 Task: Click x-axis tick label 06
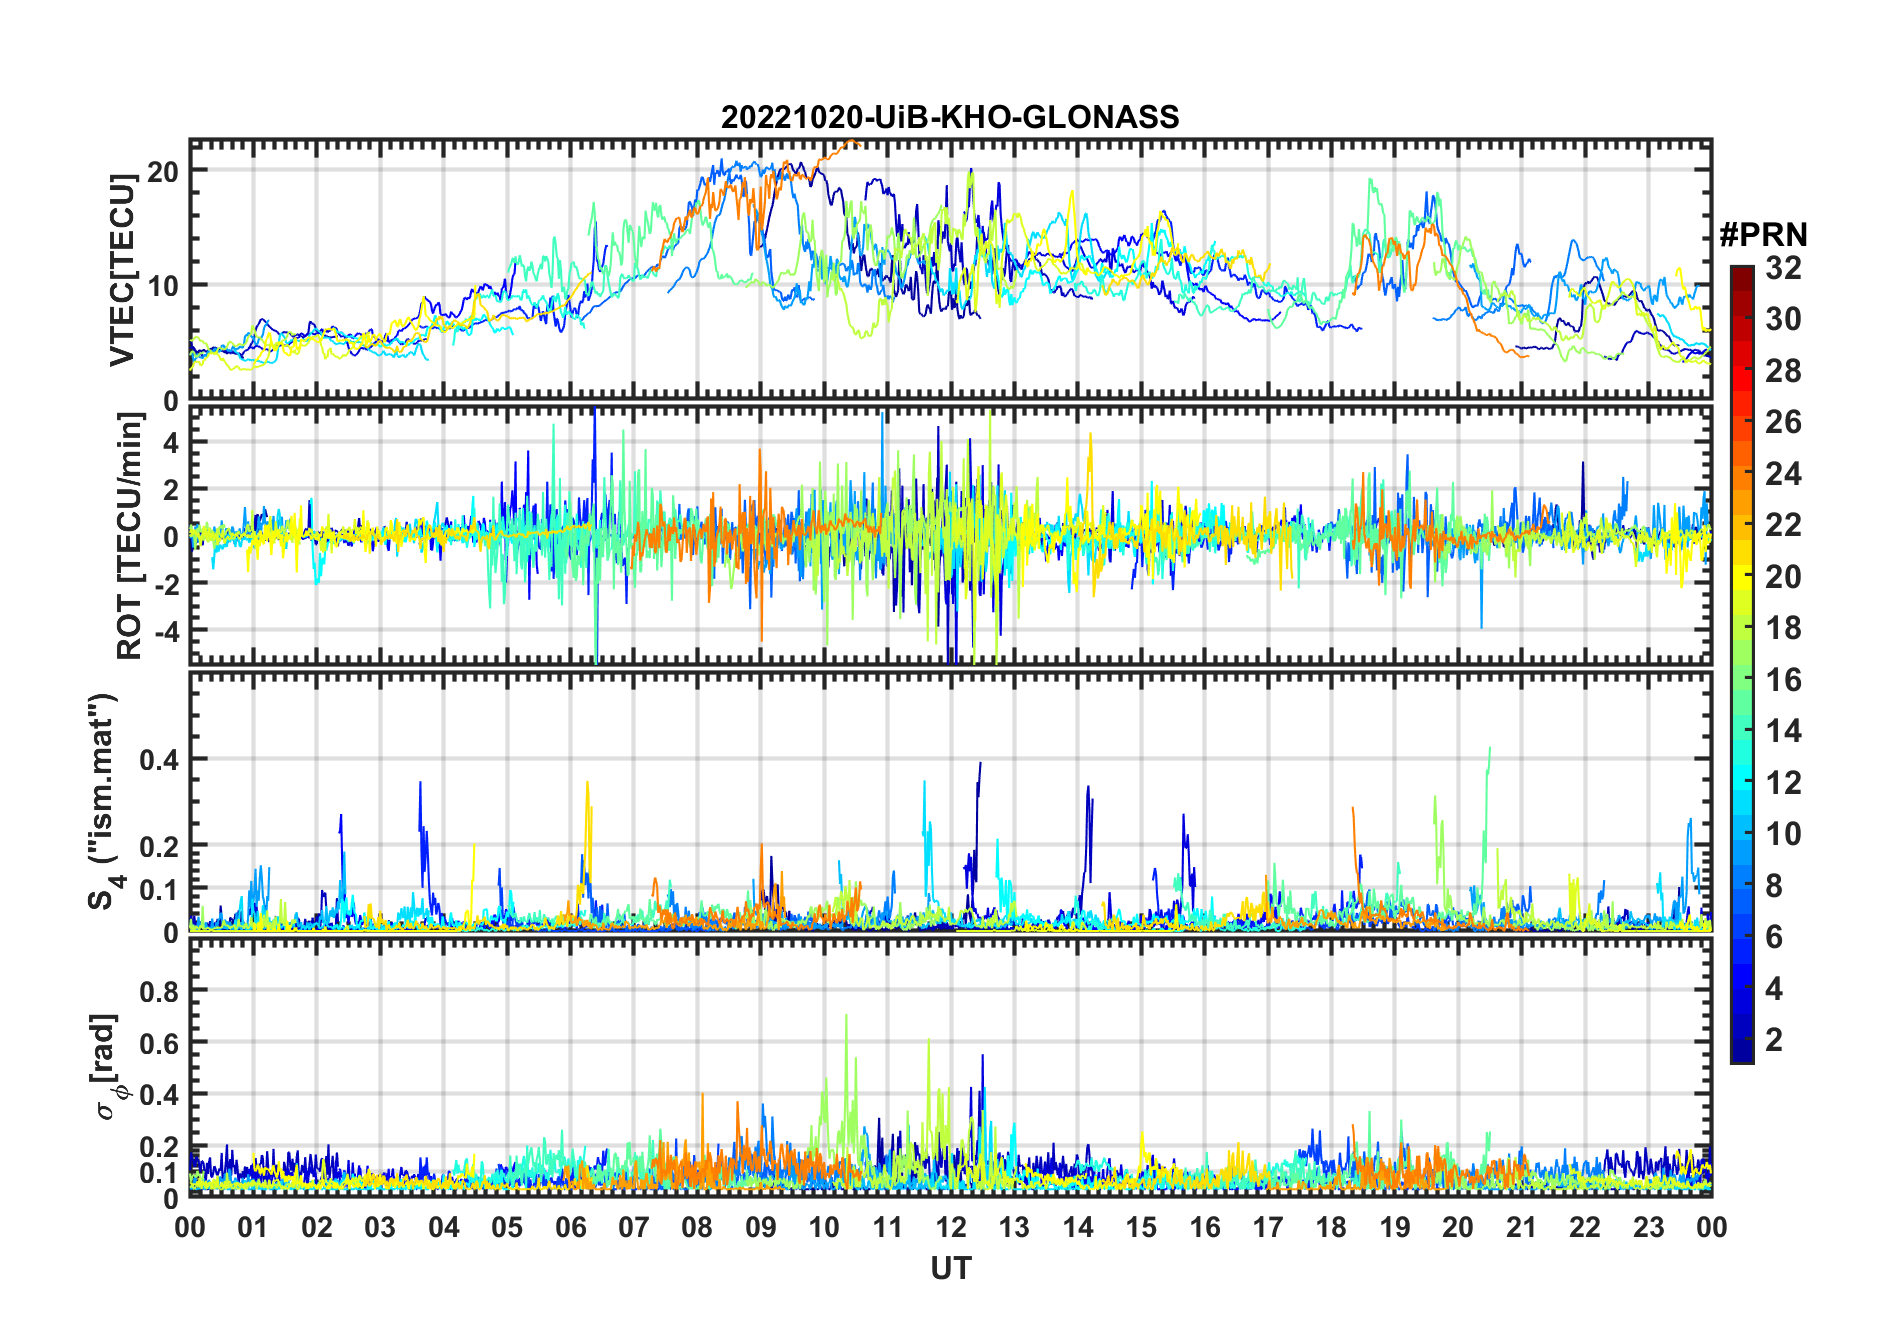pos(570,1227)
